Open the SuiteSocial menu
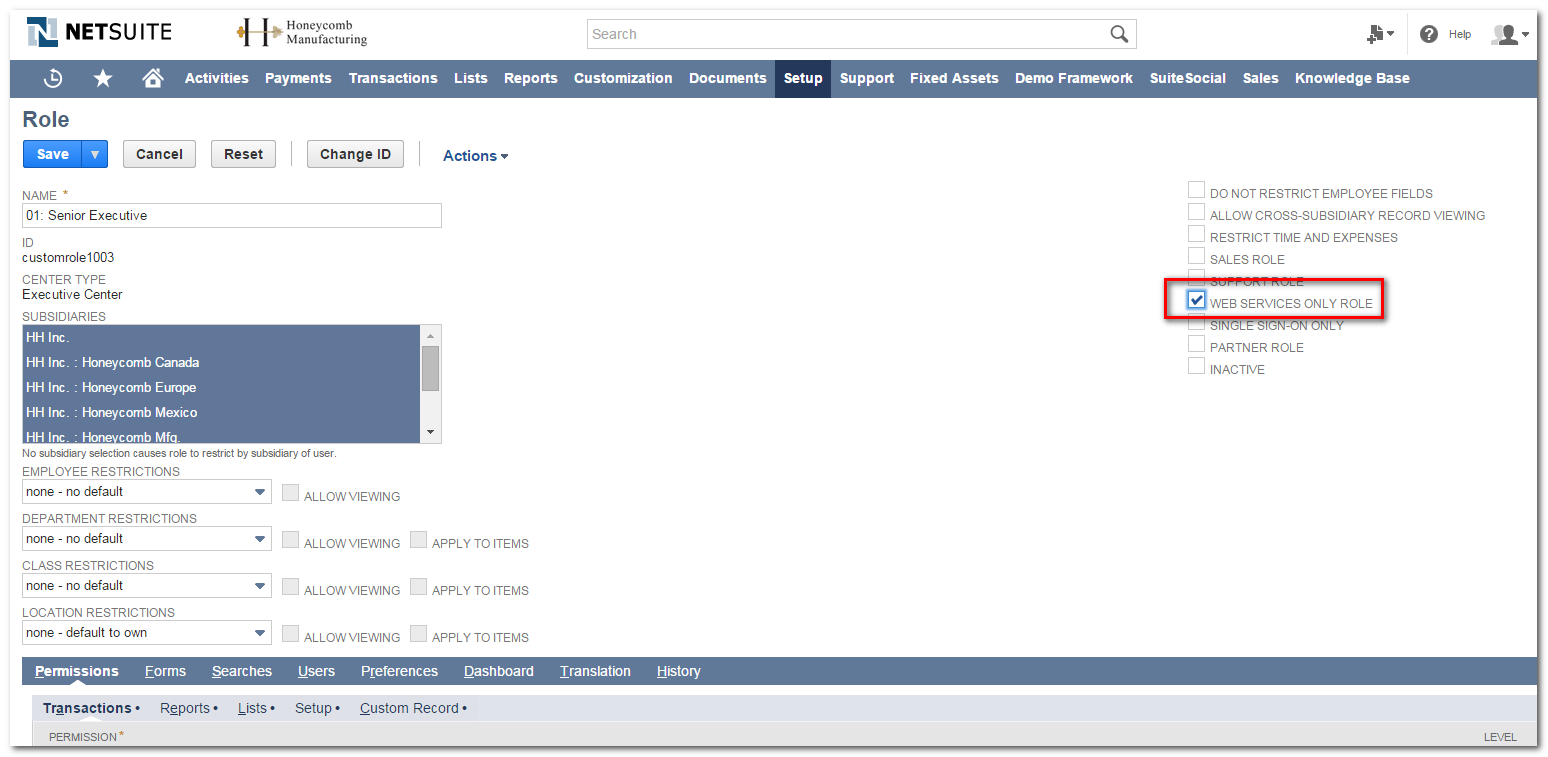This screenshot has width=1548, height=757. [x=1188, y=78]
